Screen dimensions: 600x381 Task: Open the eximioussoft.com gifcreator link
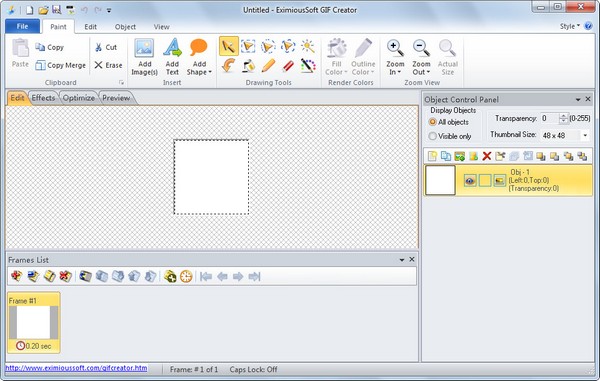pos(76,368)
